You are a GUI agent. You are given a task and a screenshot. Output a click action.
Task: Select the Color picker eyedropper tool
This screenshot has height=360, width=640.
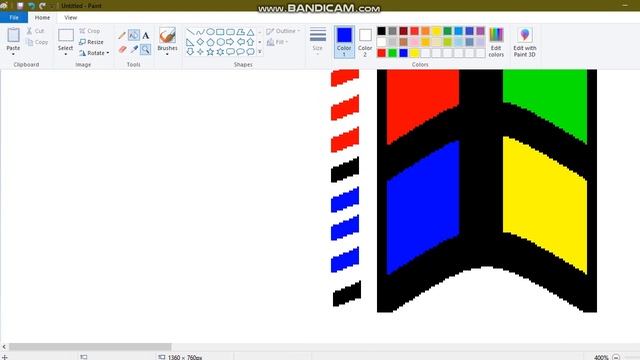(x=134, y=49)
